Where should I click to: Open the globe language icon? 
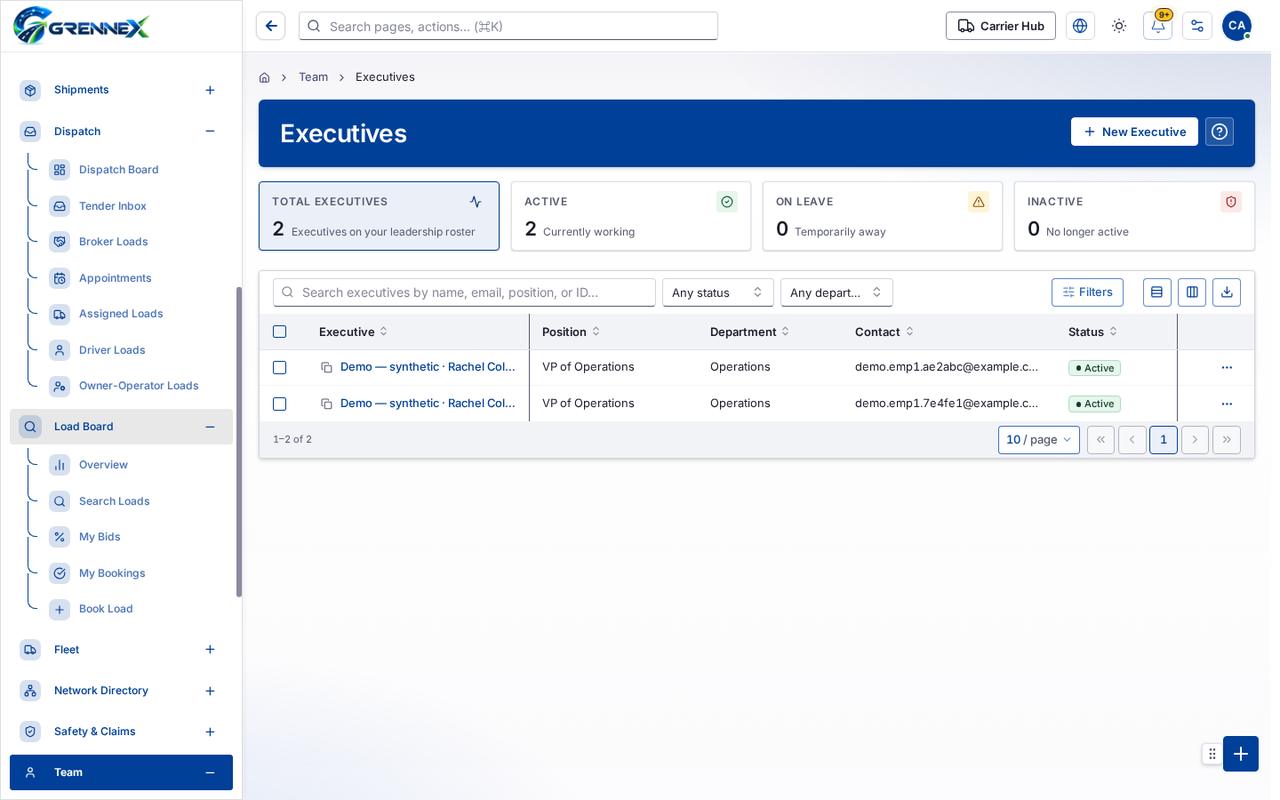1080,26
